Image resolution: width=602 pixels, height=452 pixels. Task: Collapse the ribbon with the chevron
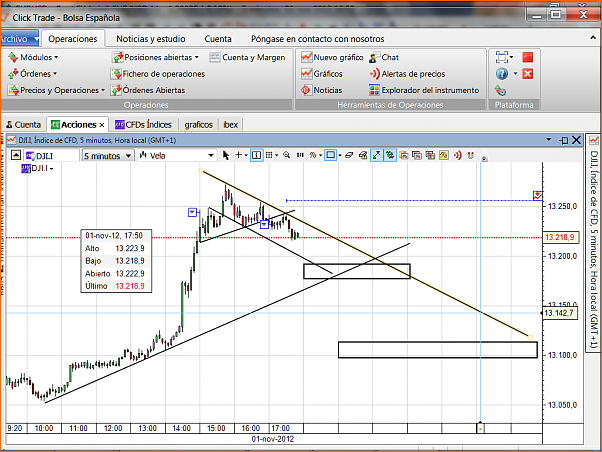tap(593, 38)
